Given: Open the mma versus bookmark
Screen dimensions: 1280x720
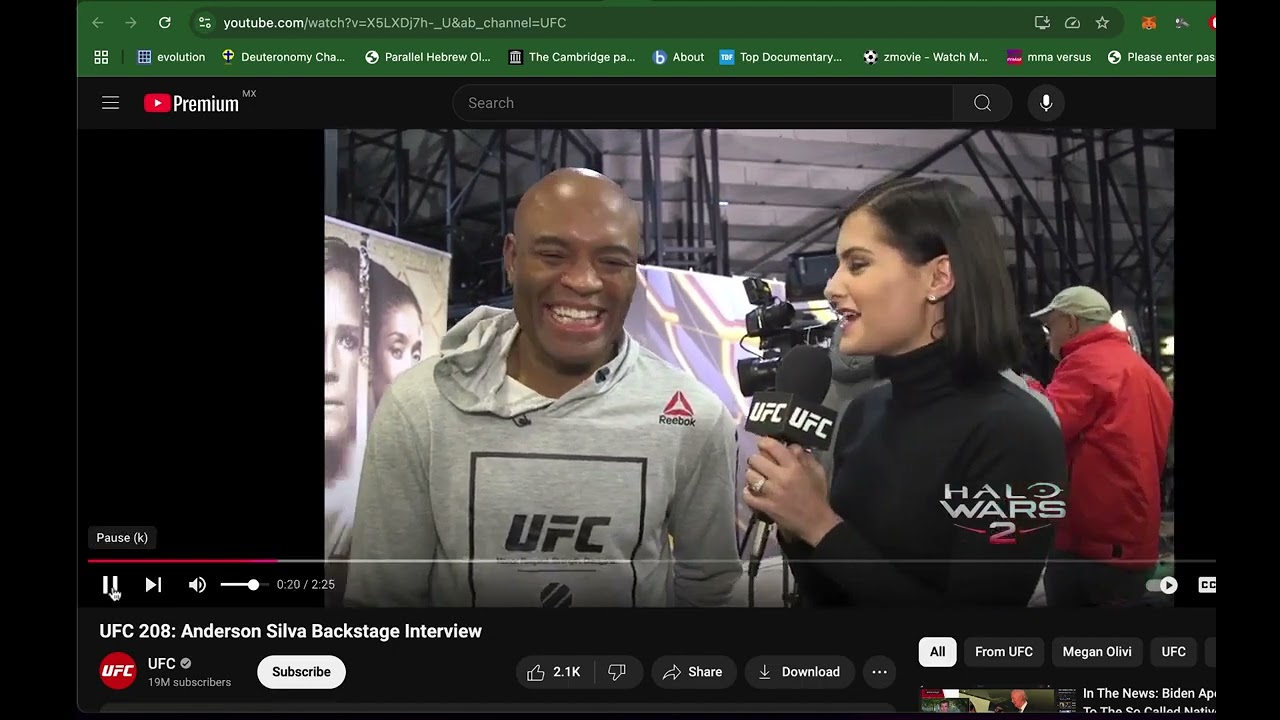Looking at the screenshot, I should click(1049, 57).
